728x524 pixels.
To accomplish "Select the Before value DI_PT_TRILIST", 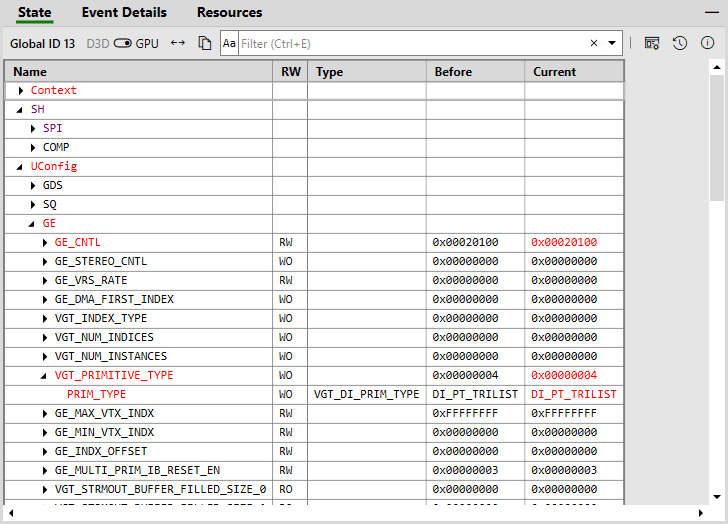I will point(475,395).
